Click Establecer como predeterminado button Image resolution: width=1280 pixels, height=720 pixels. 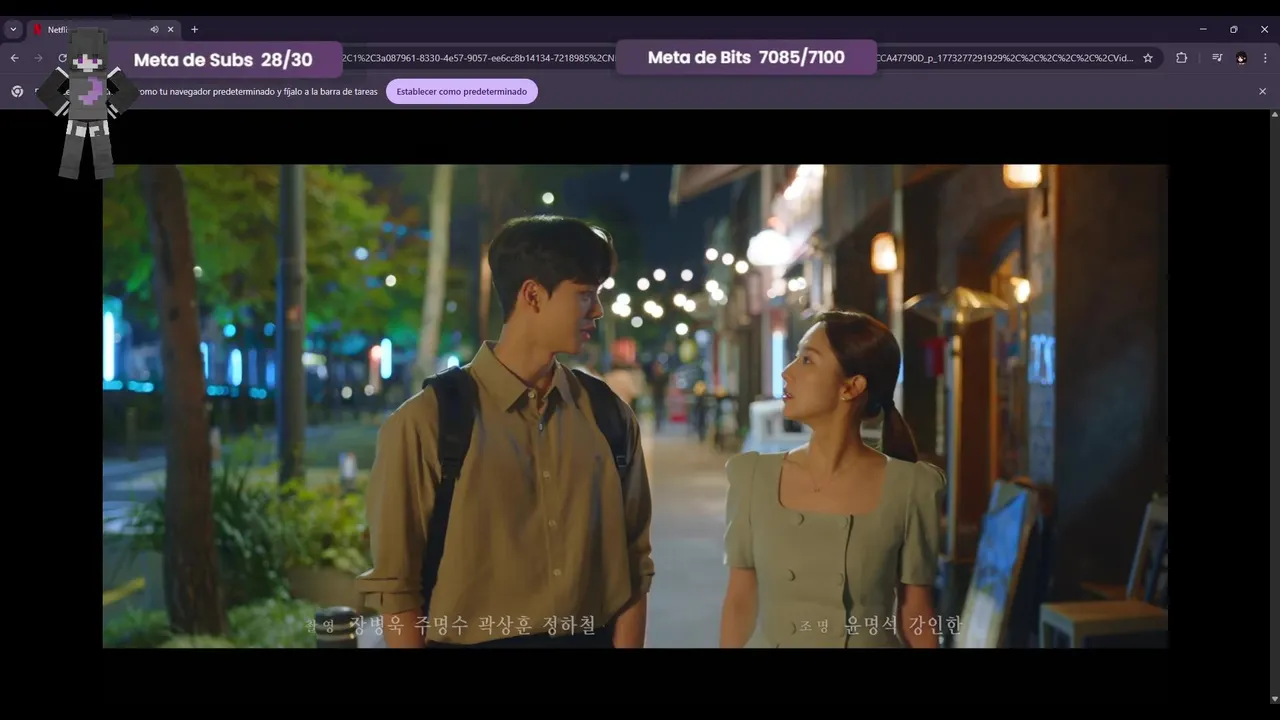tap(462, 91)
